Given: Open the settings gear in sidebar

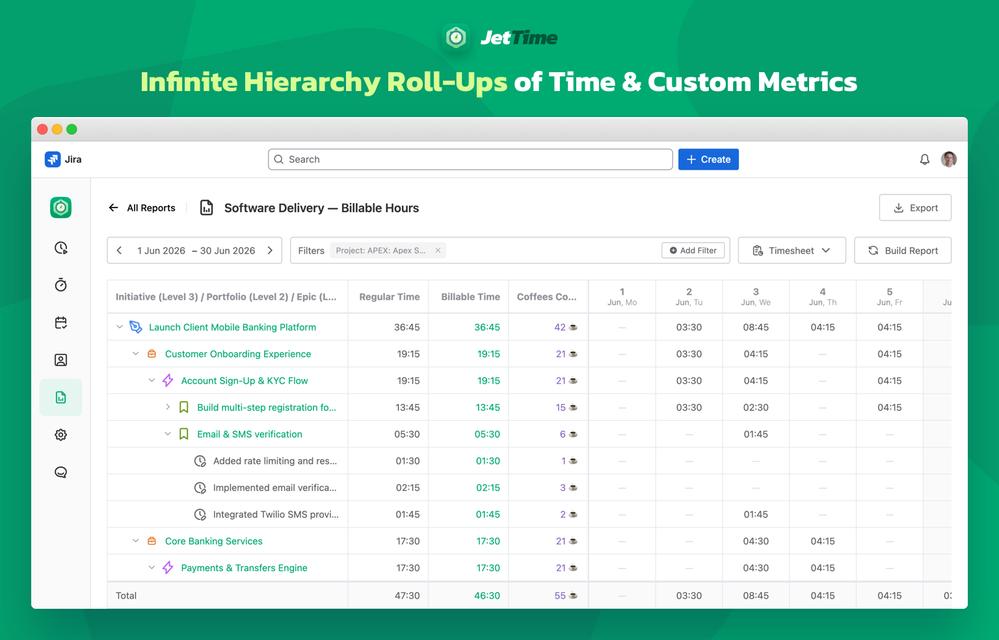Looking at the screenshot, I should tap(61, 435).
